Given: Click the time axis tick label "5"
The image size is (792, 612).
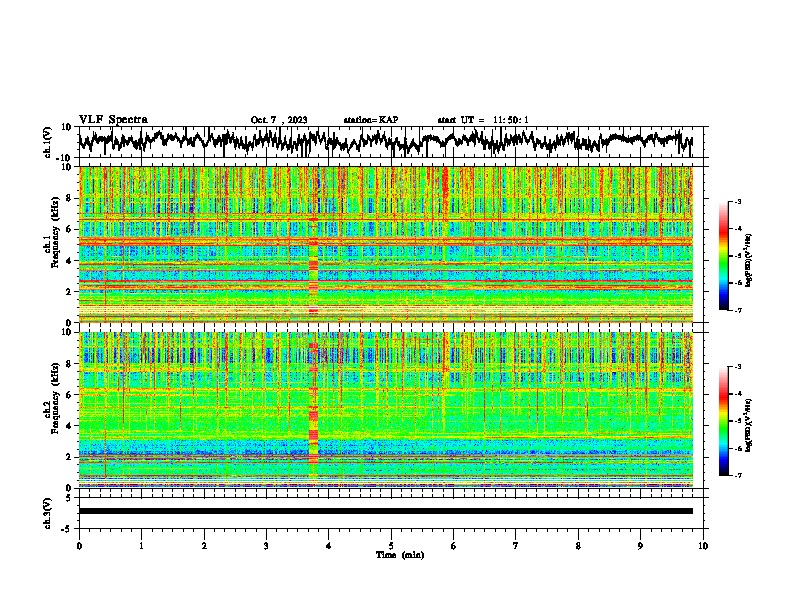Looking at the screenshot, I should (x=391, y=546).
